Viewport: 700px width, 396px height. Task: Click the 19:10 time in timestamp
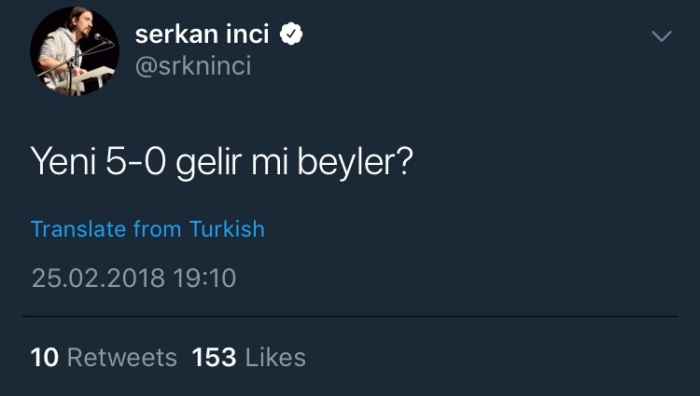(204, 278)
